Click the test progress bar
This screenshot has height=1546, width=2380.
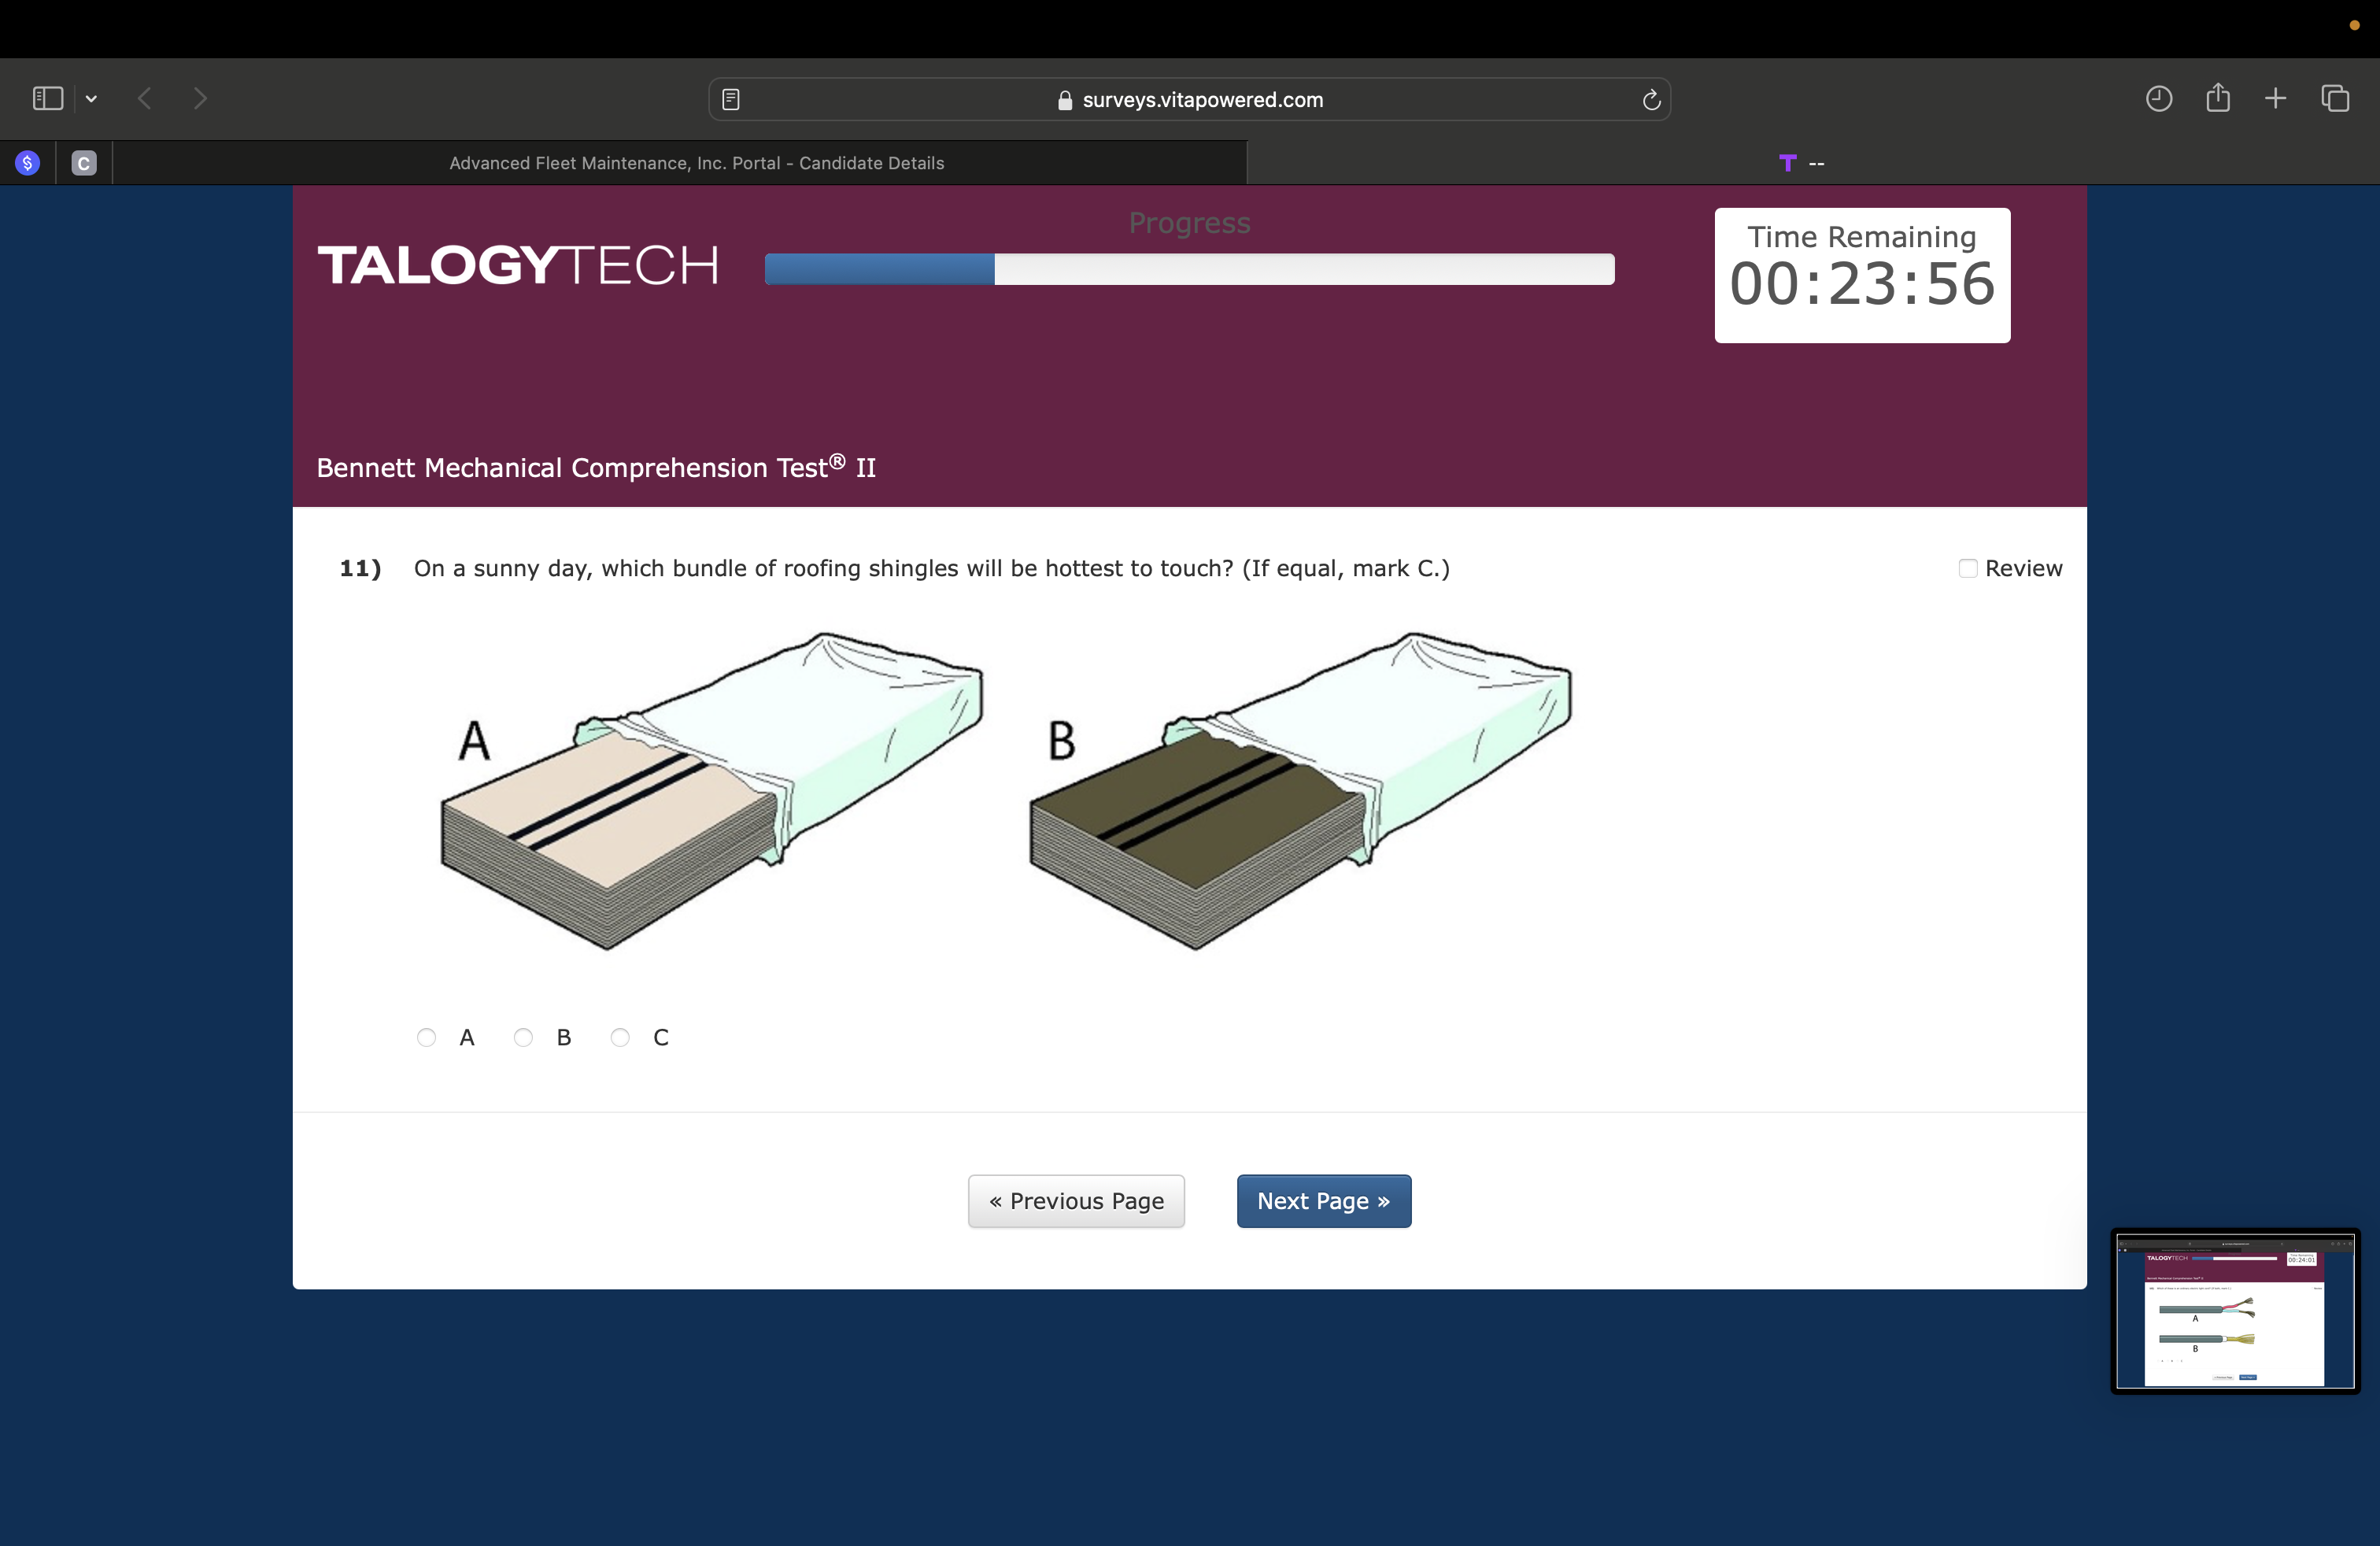click(x=1189, y=269)
